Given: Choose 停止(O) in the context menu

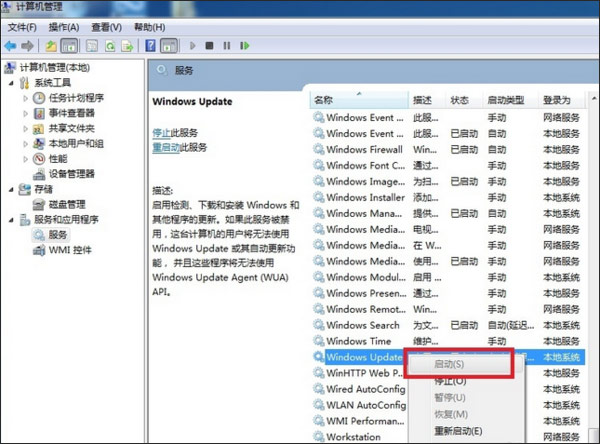Looking at the screenshot, I should (466, 381).
